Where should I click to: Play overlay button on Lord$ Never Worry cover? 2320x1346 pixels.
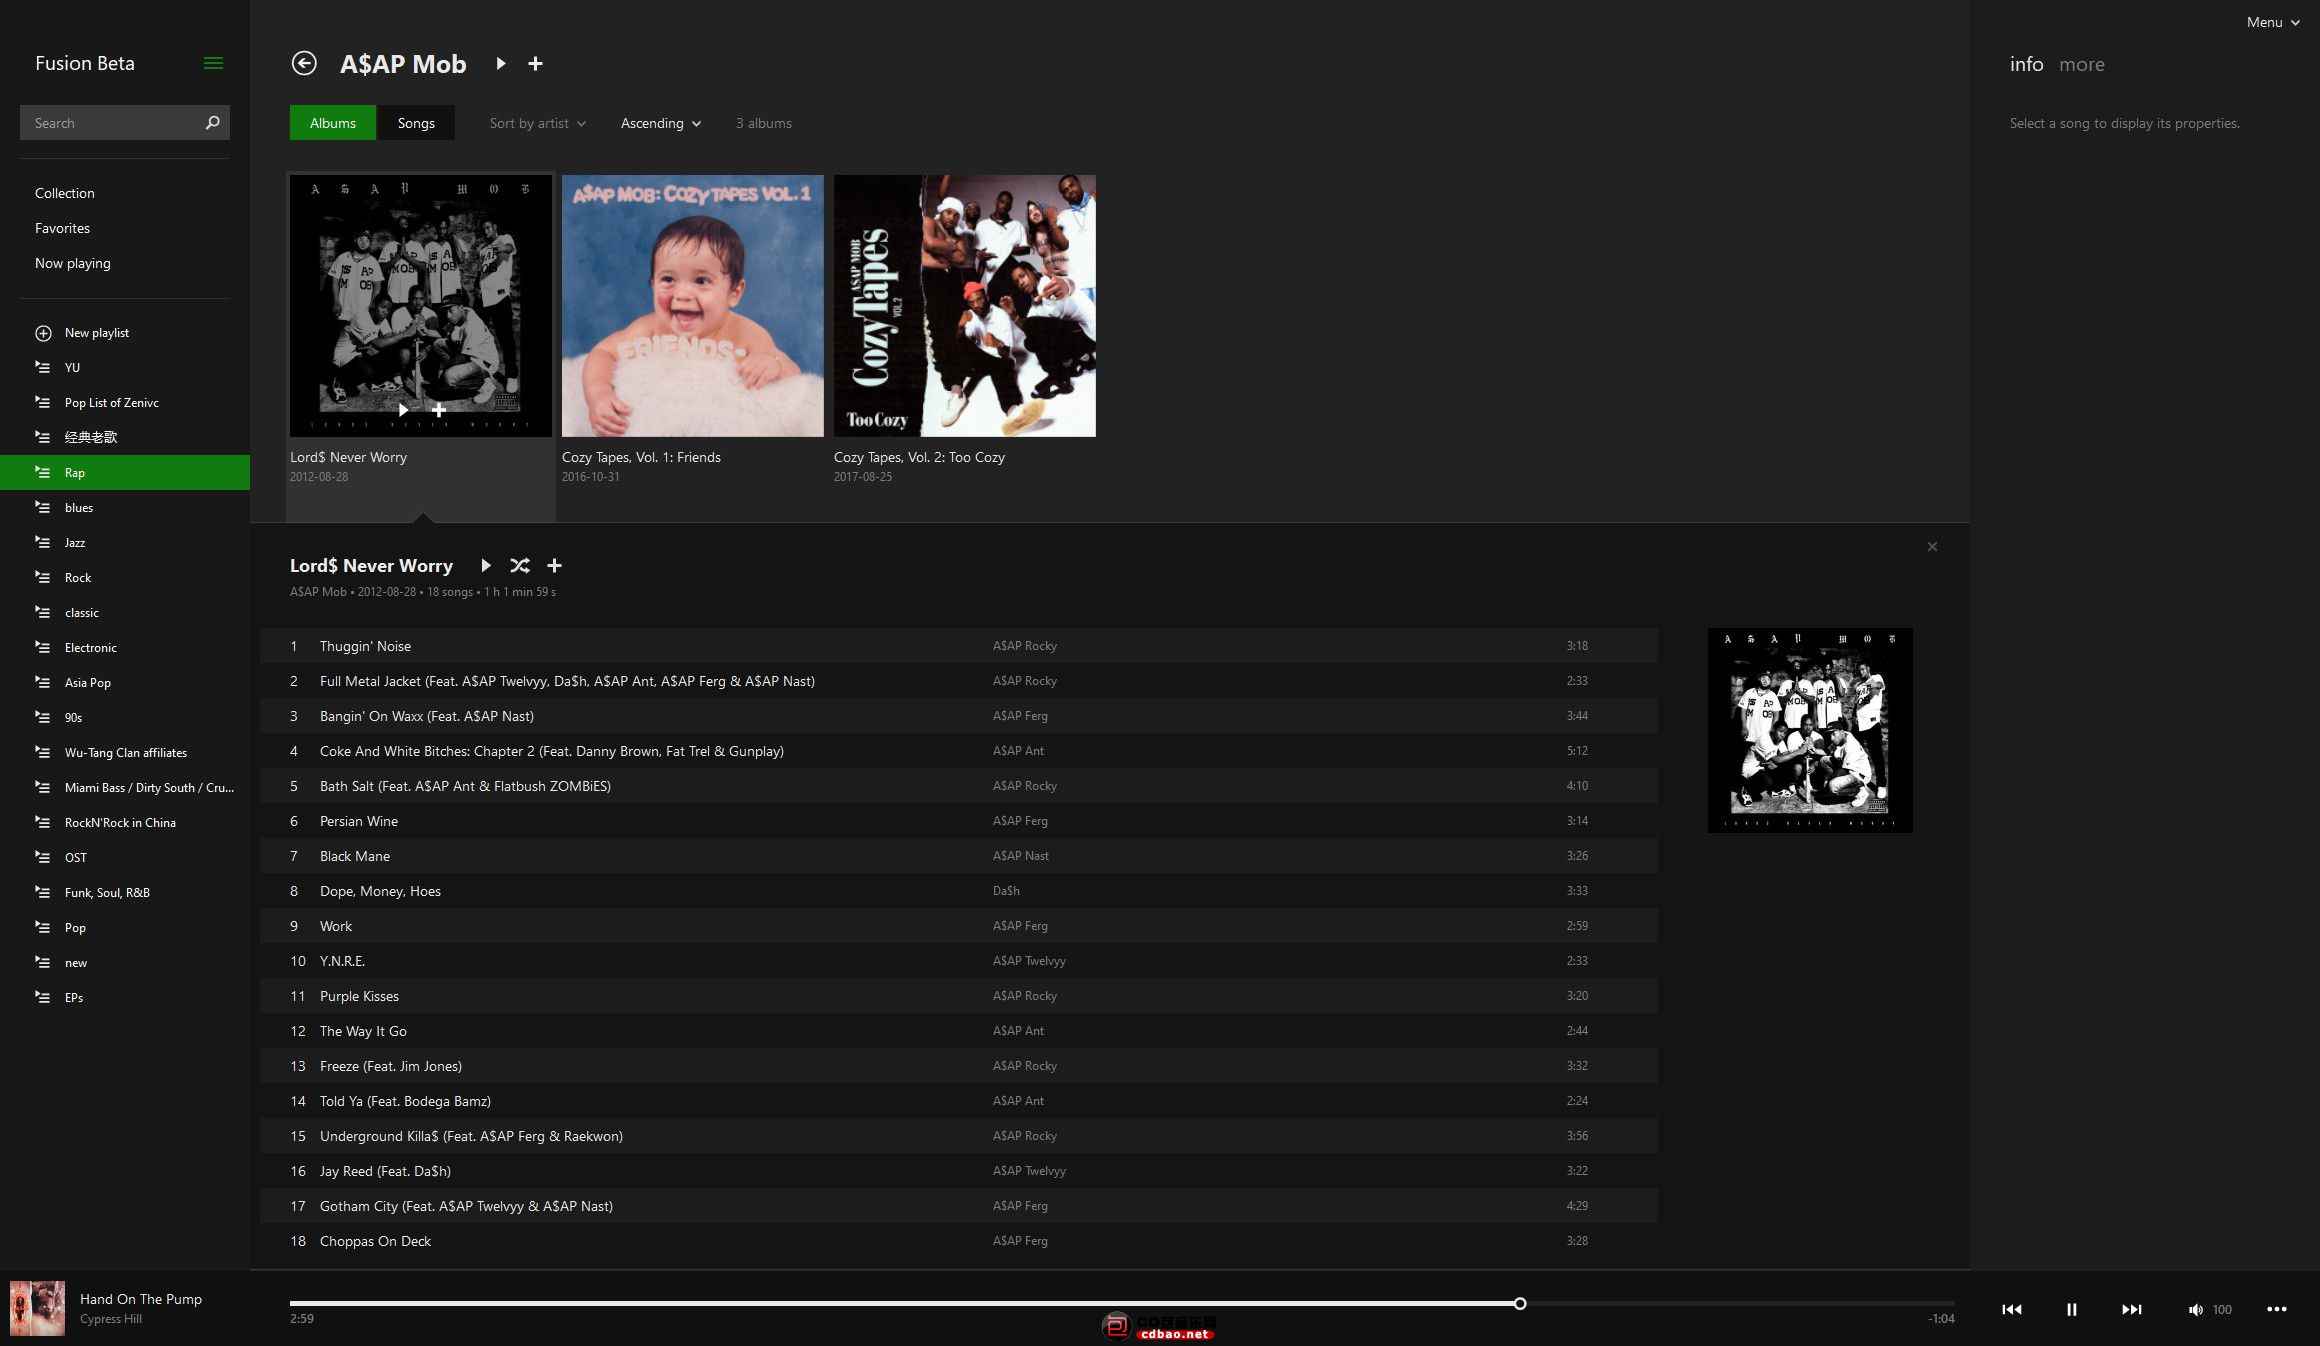coord(403,409)
